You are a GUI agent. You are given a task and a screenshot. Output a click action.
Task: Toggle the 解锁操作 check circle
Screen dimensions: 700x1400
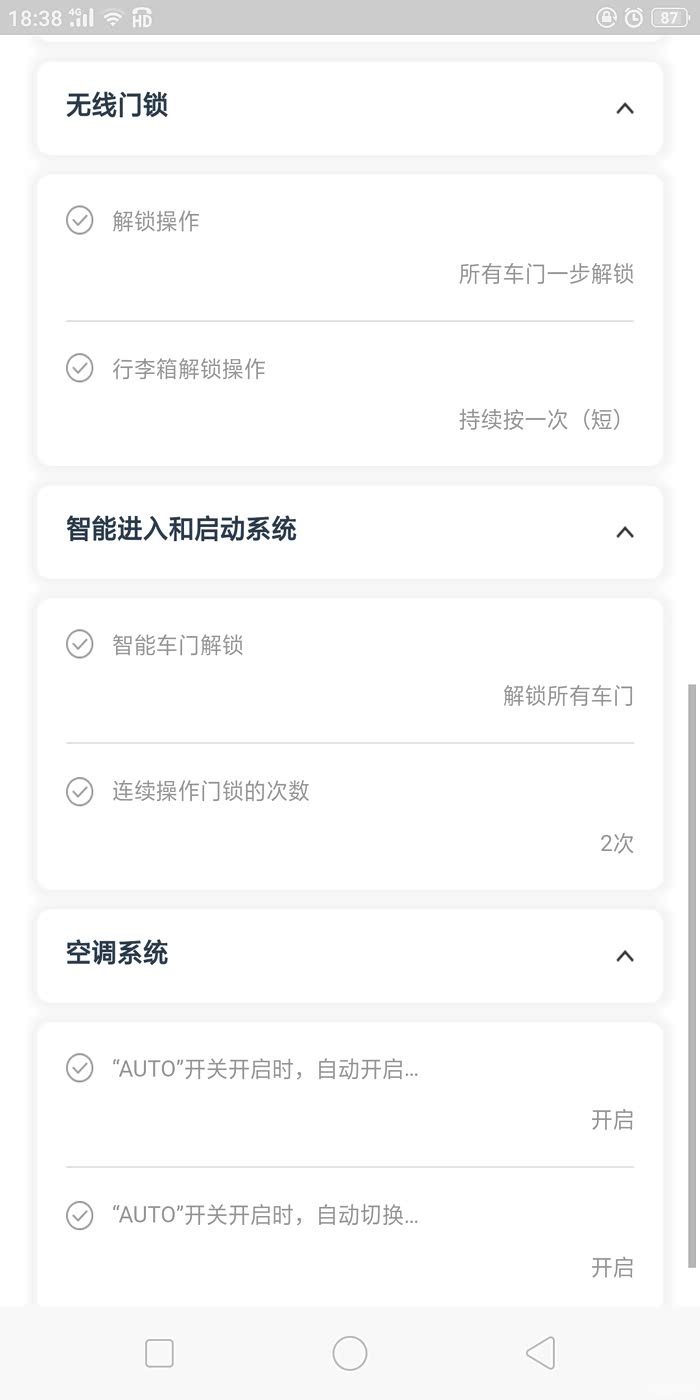(80, 220)
